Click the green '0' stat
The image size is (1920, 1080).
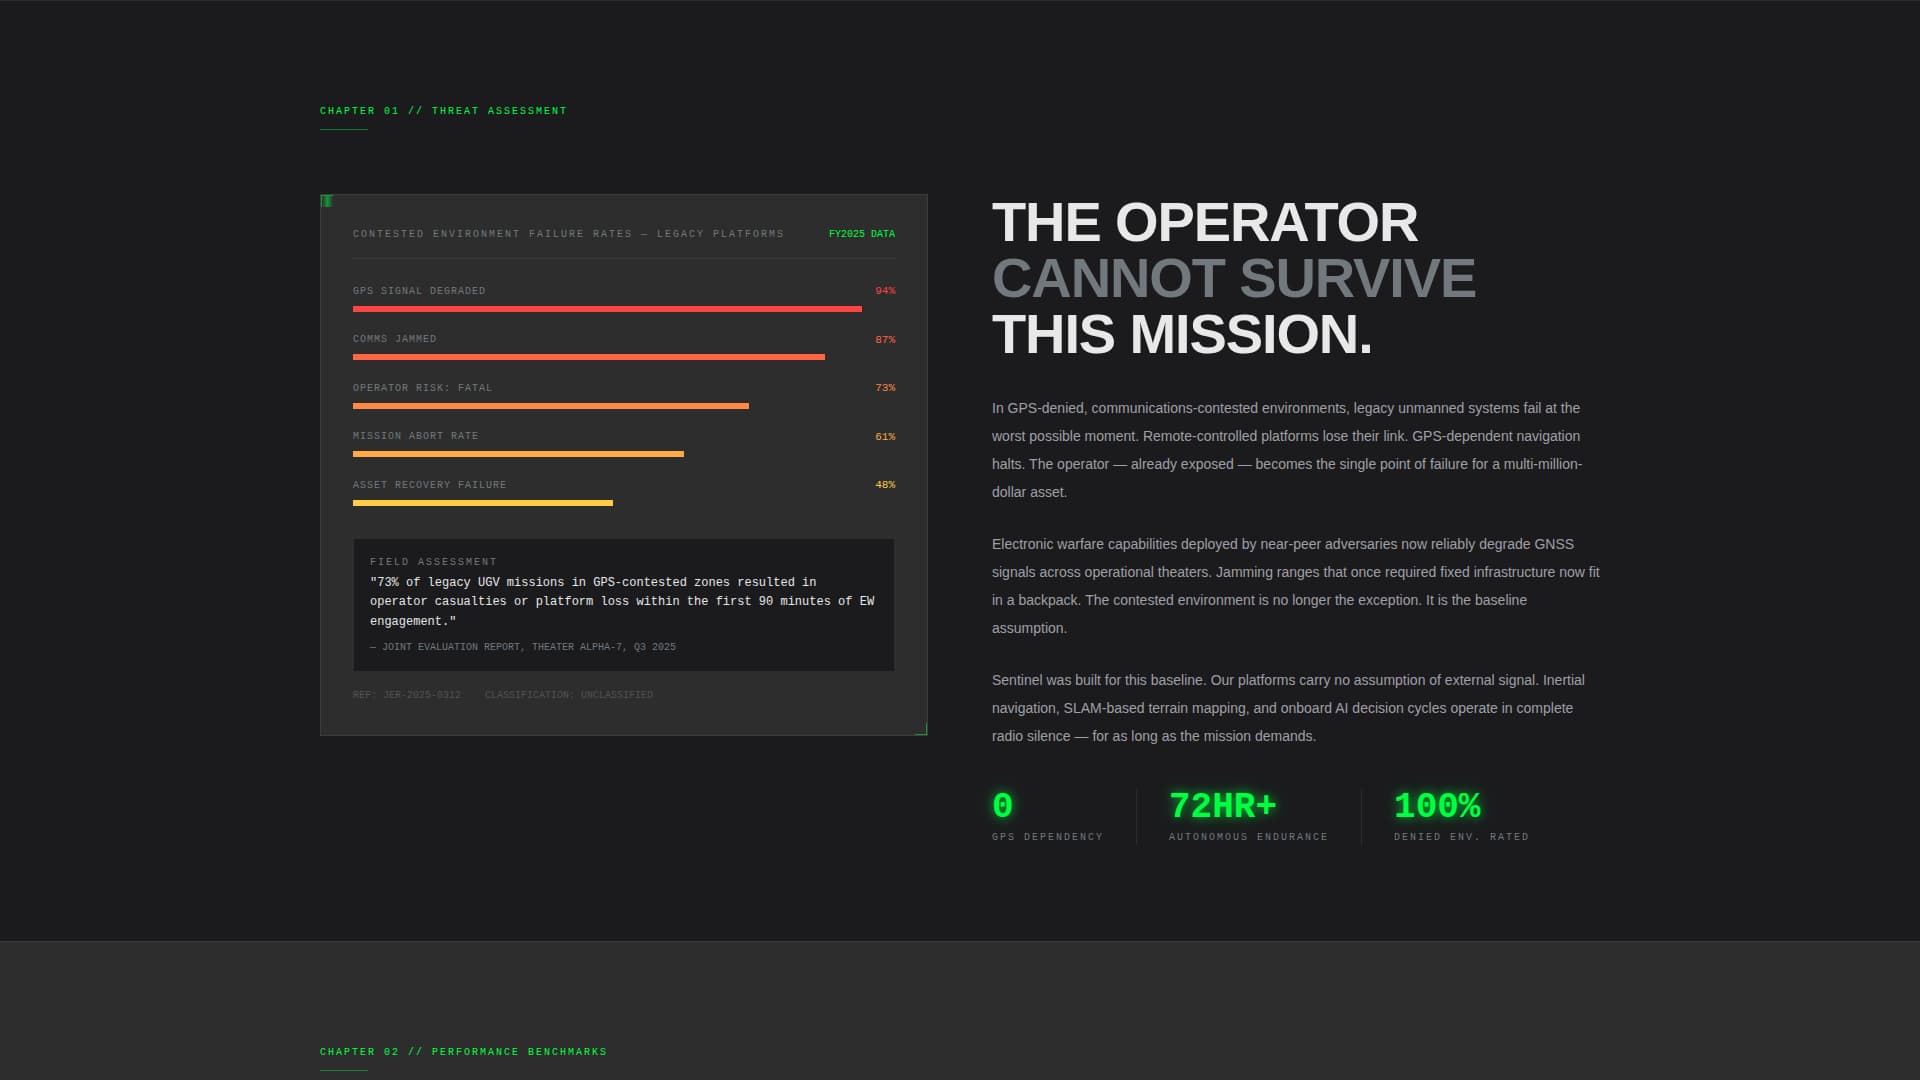tap(1002, 806)
